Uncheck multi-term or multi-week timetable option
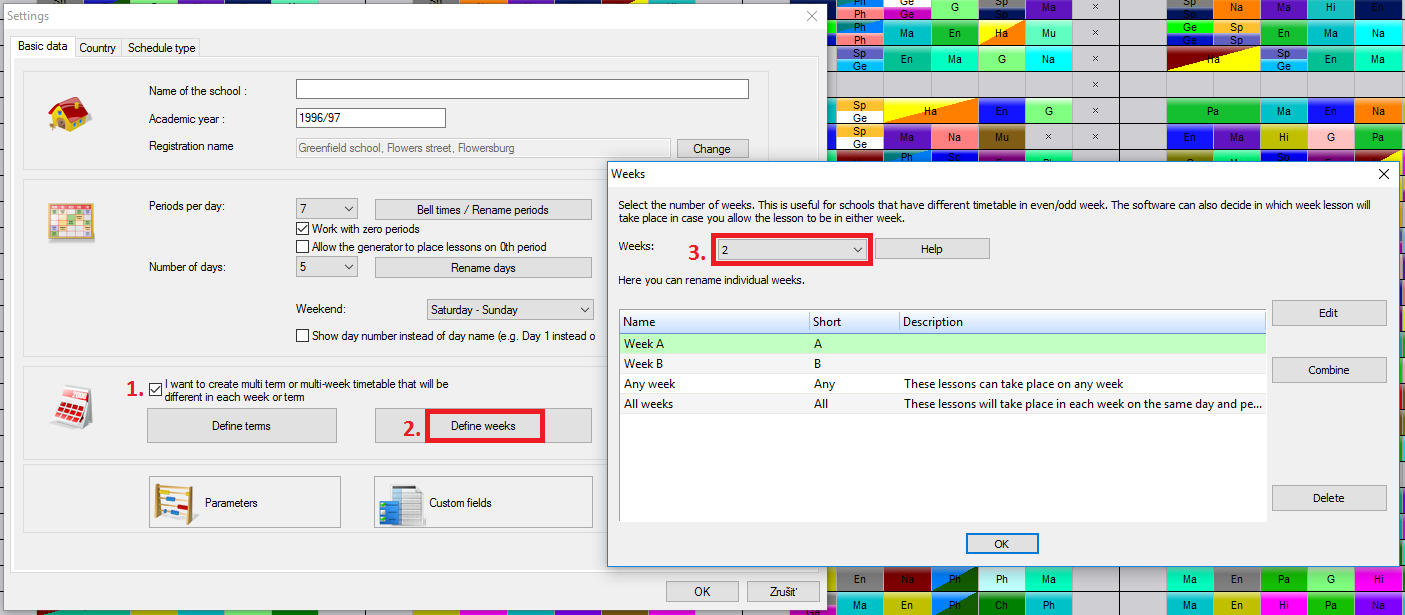This screenshot has height=615, width=1405. (155, 389)
